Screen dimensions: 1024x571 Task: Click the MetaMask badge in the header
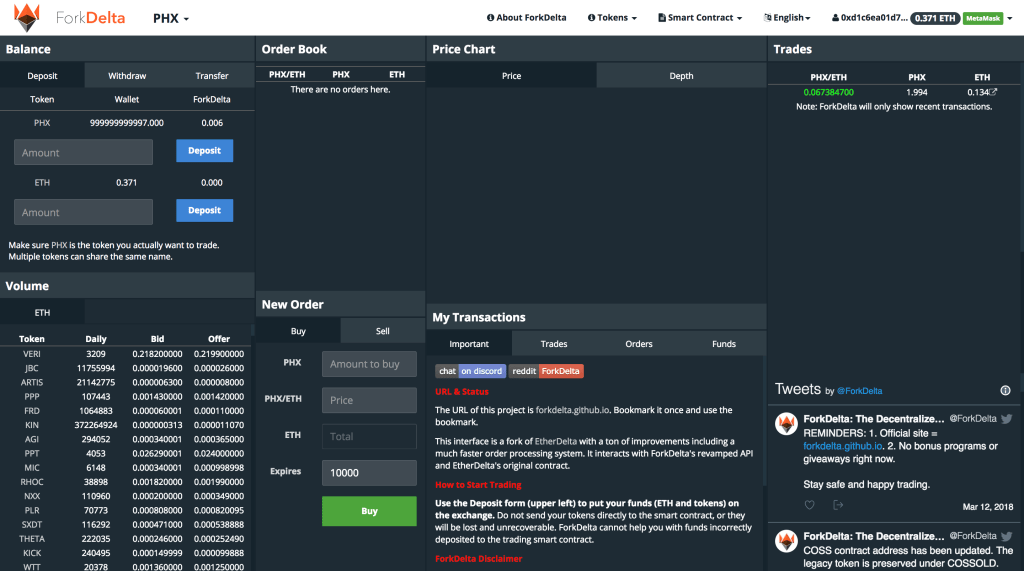tap(983, 18)
